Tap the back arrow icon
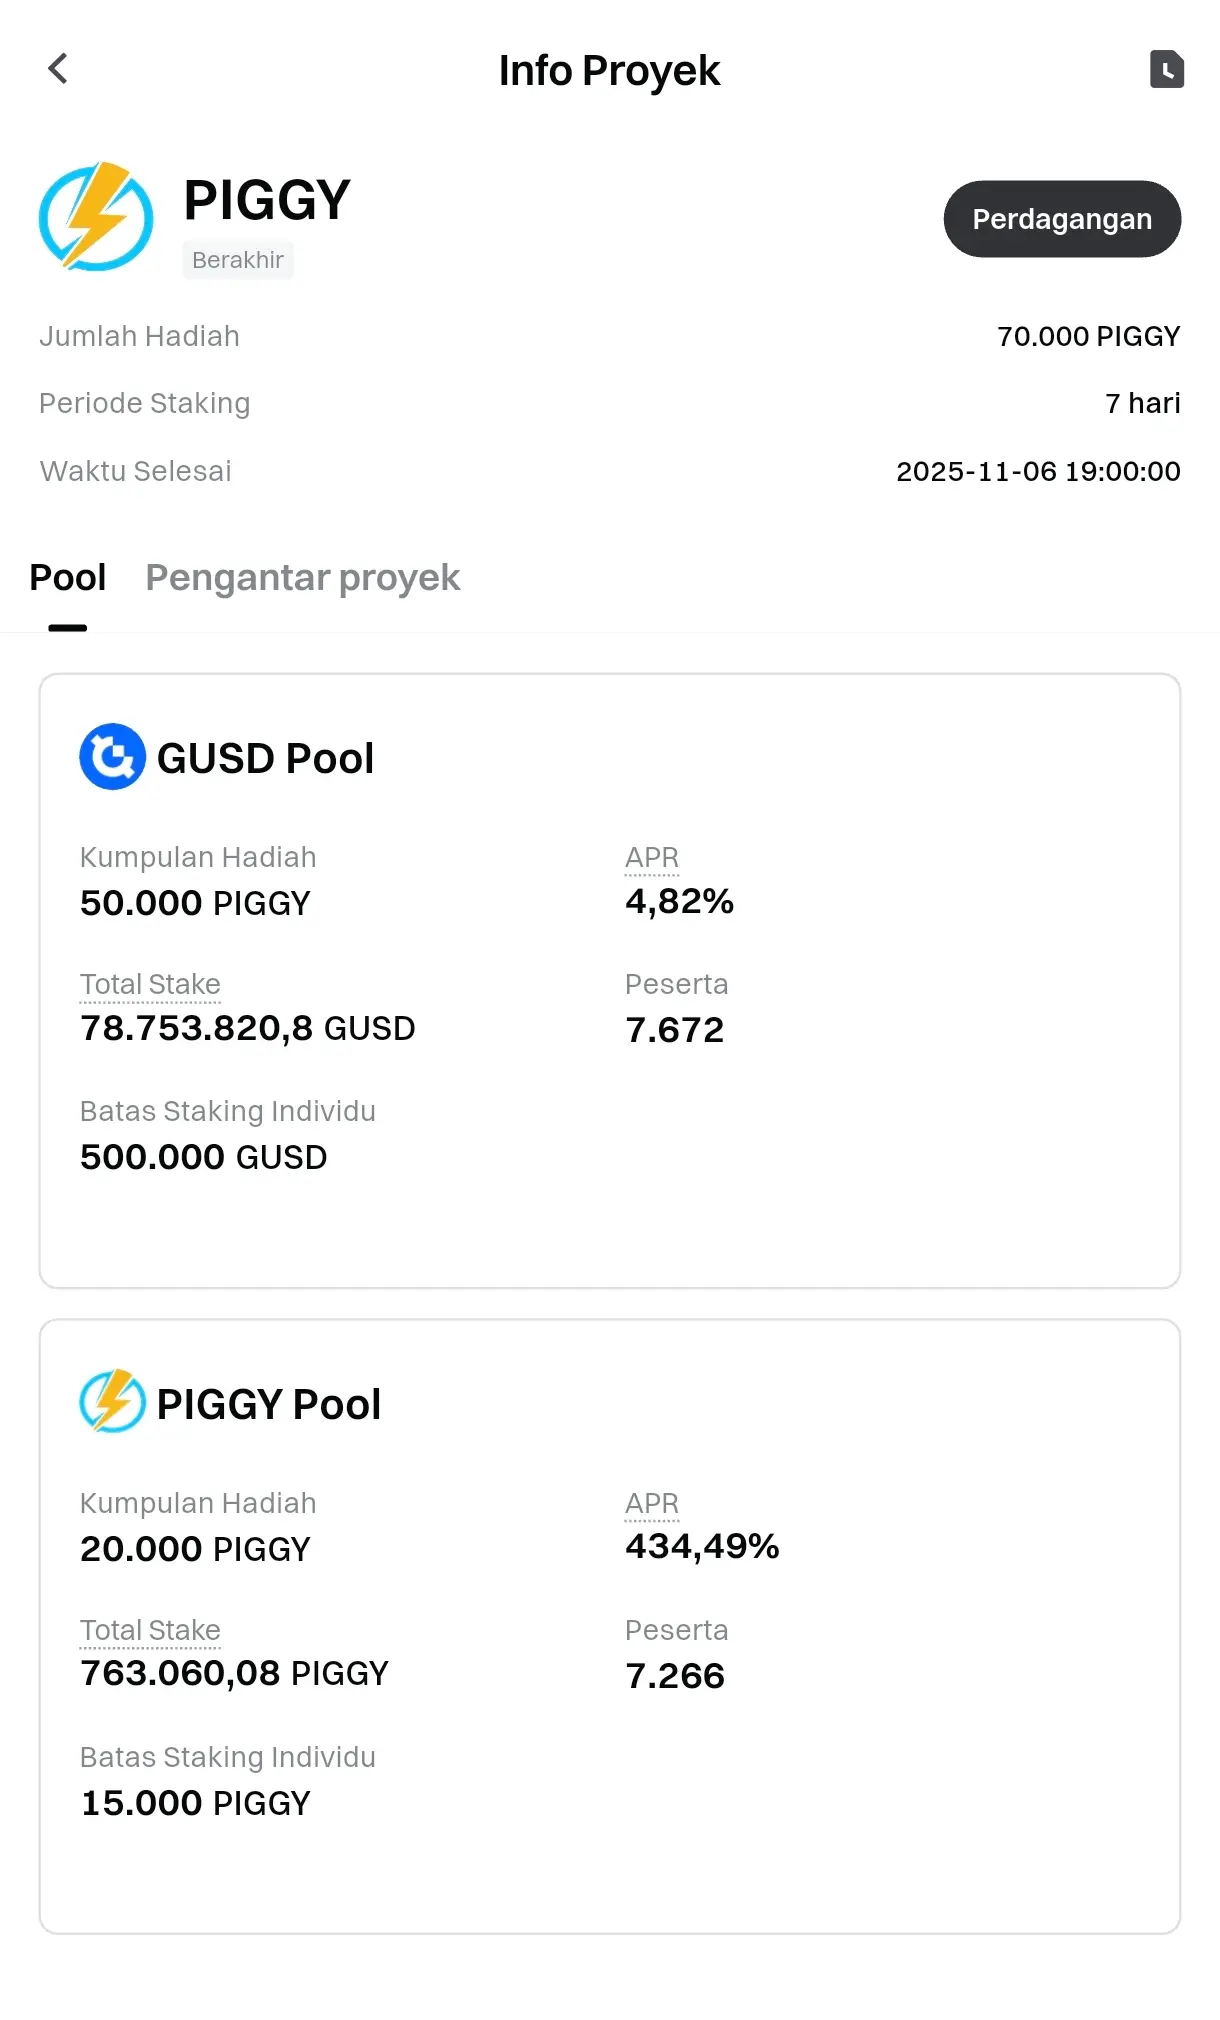 (58, 69)
